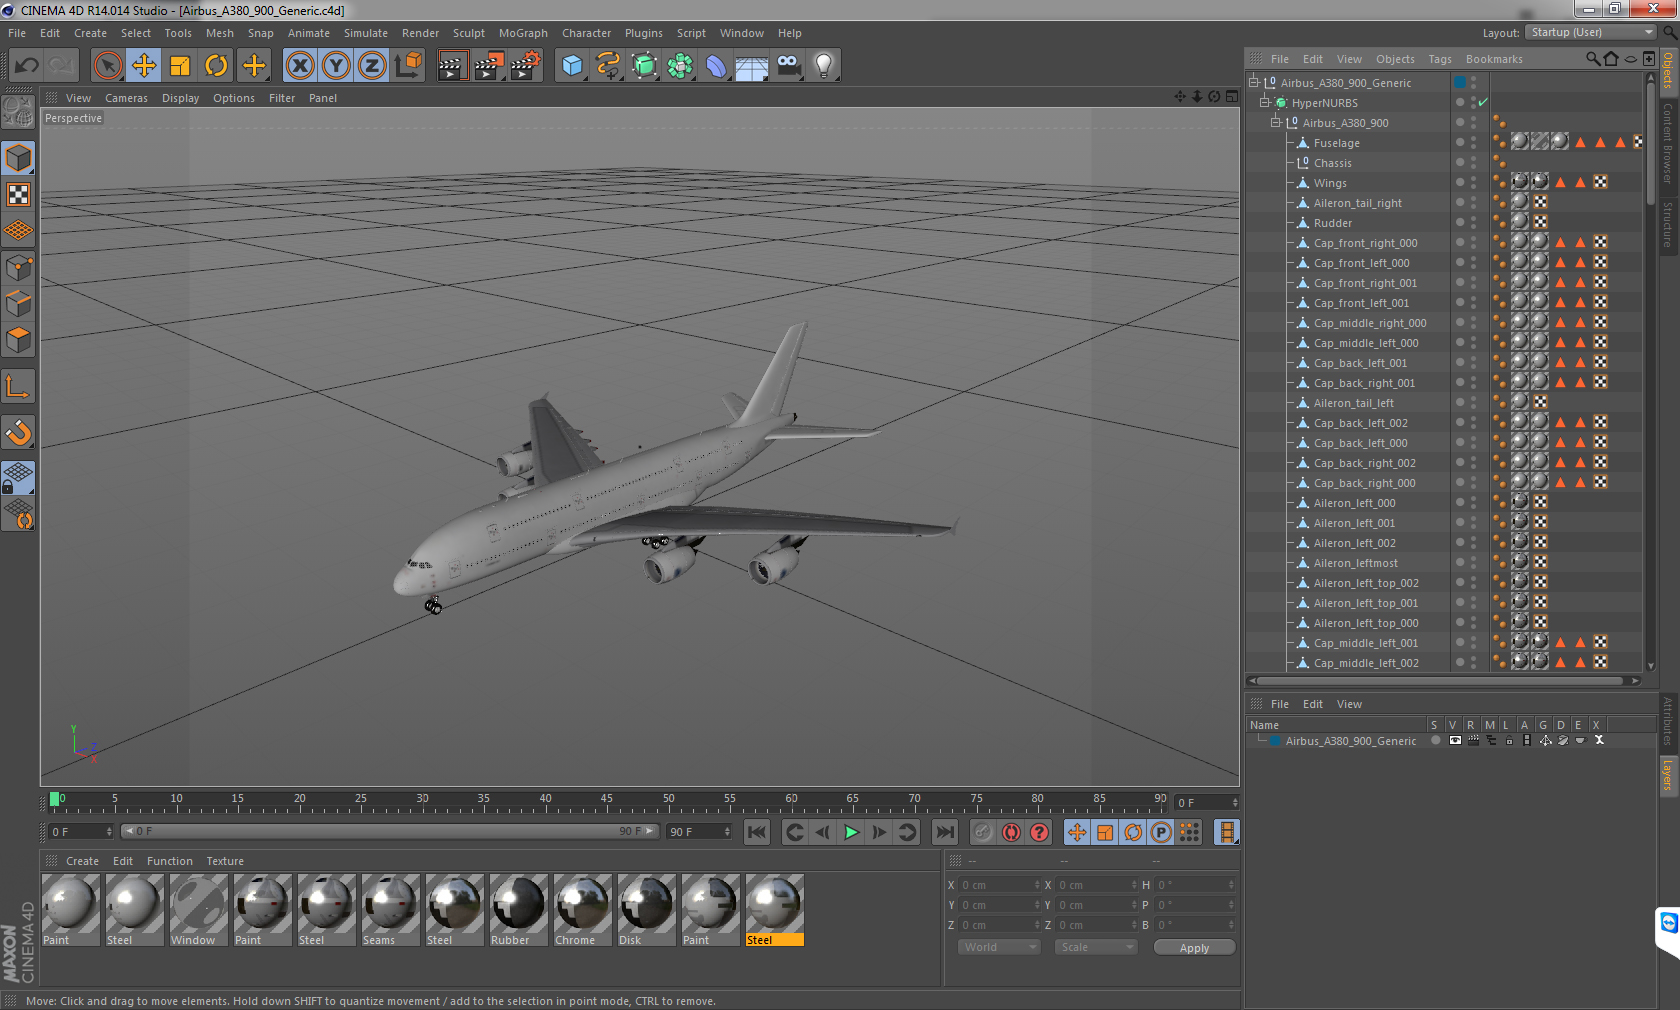Activate the Scale tool in top toolbar
This screenshot has height=1010, width=1680.
click(x=180, y=66)
